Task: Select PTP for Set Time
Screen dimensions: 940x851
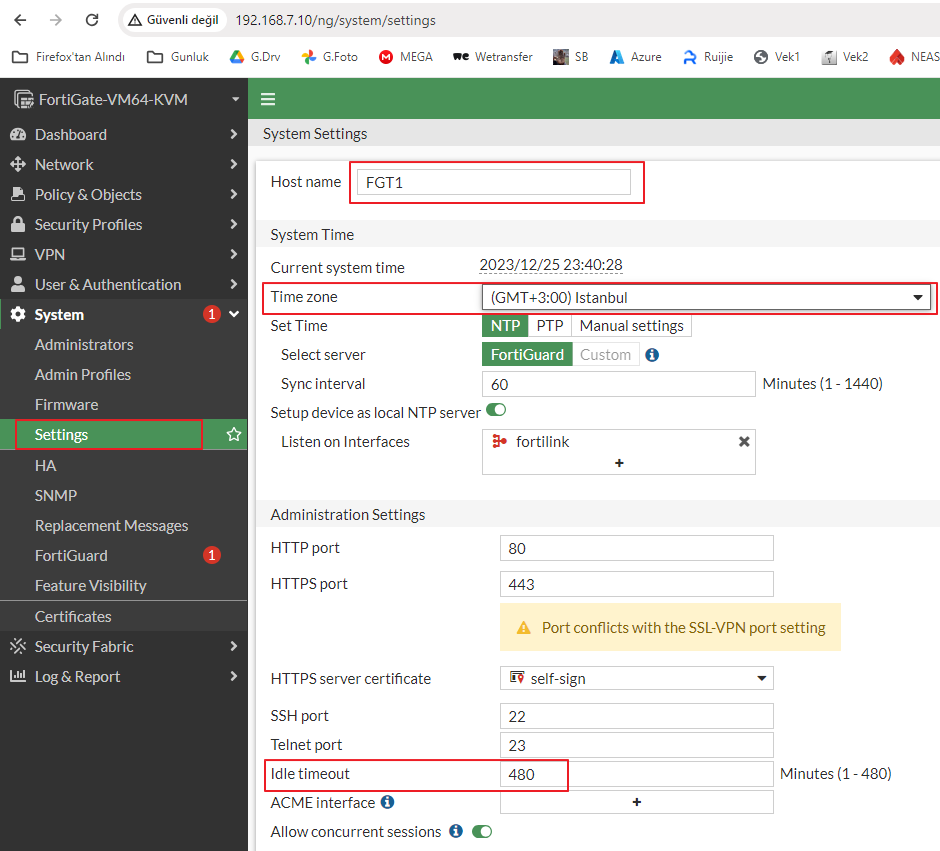Action: 550,326
